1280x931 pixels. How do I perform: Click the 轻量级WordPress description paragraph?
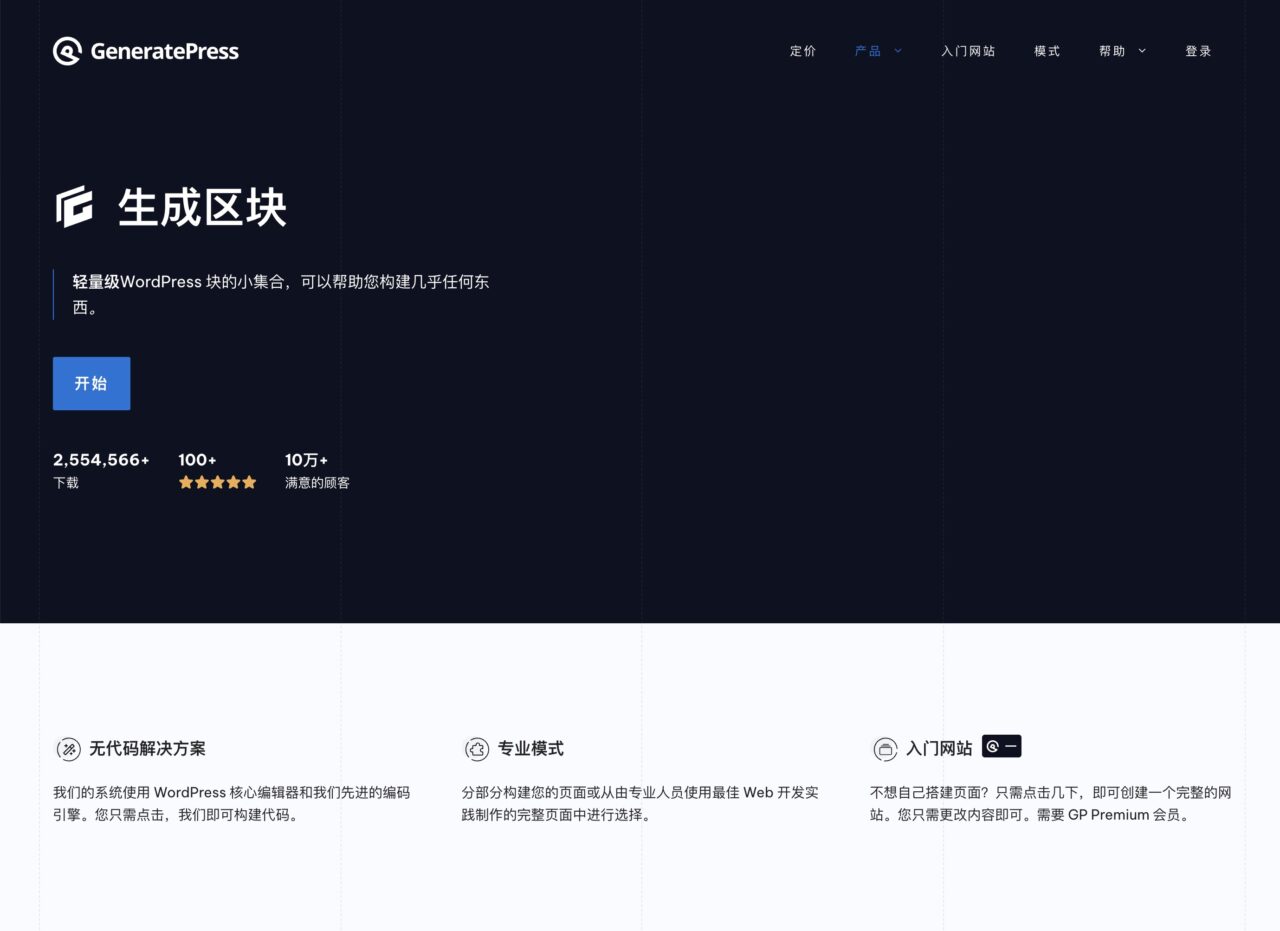tap(281, 294)
